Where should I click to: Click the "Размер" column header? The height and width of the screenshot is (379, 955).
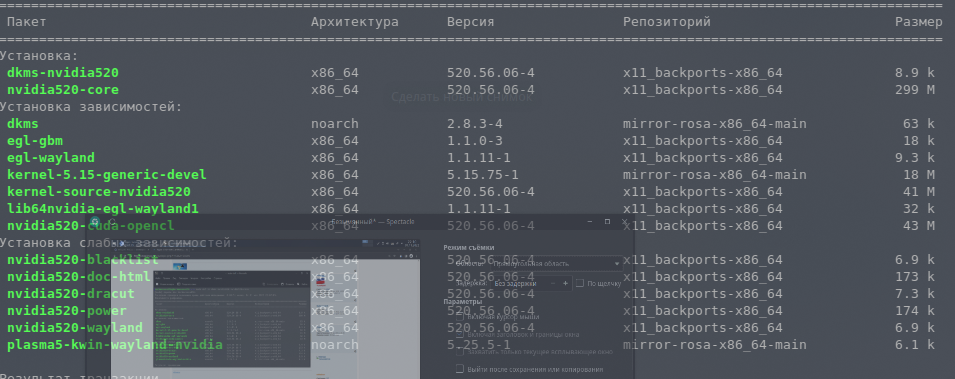coord(918,22)
